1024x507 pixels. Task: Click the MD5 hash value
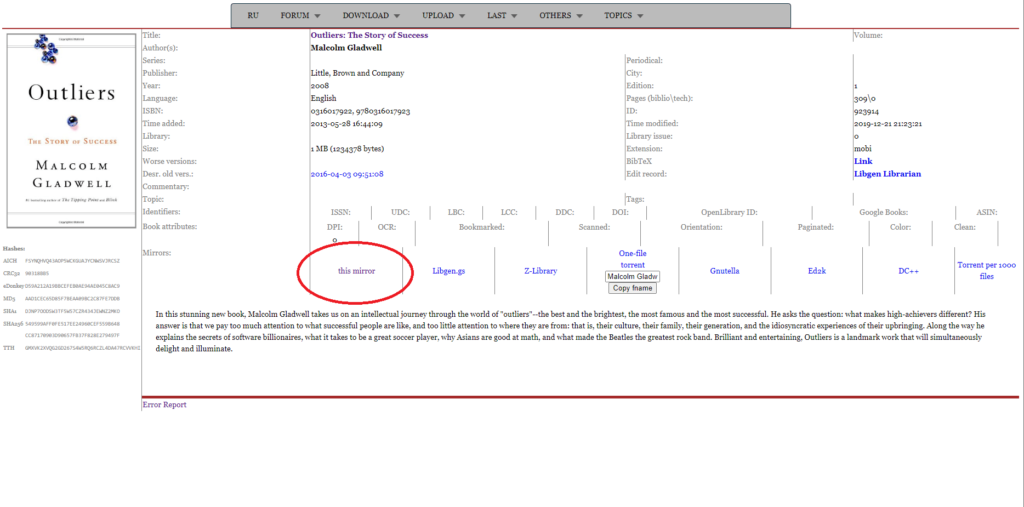tap(72, 299)
